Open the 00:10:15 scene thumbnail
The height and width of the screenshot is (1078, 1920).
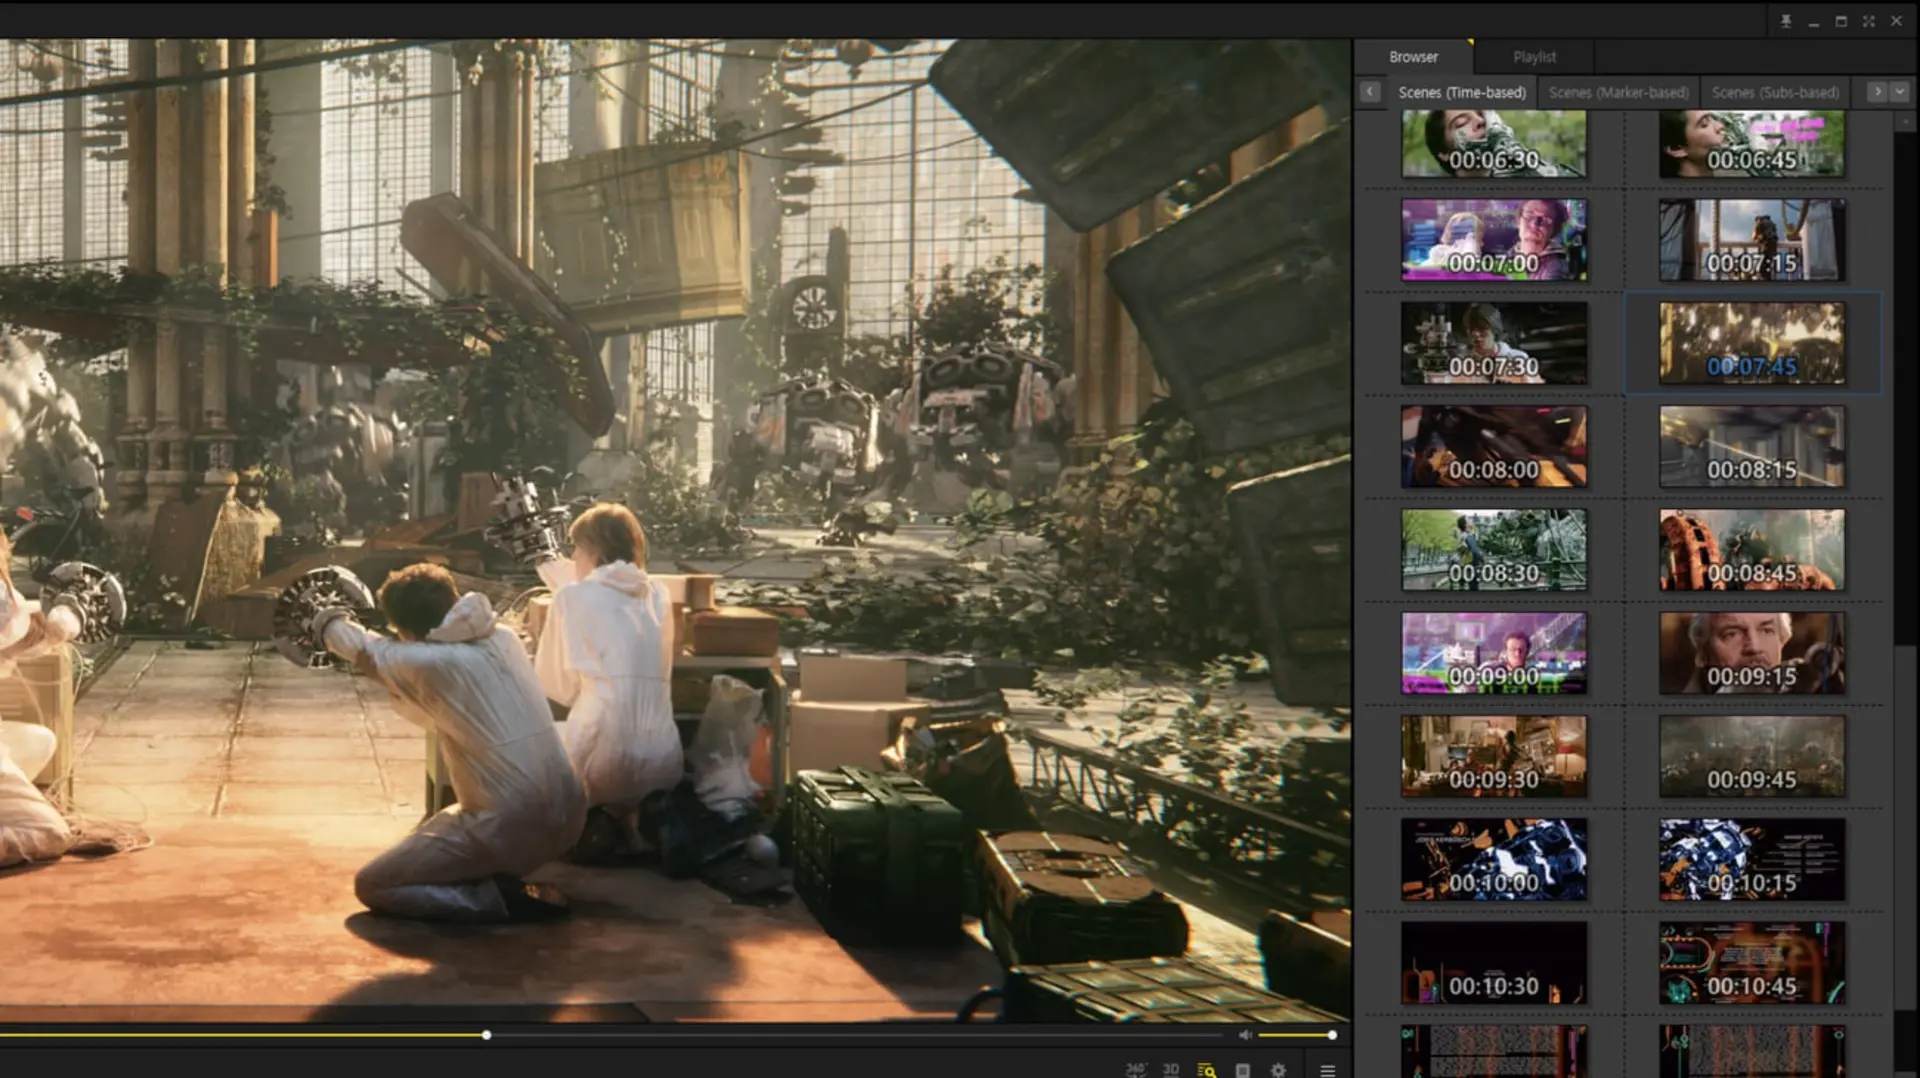pyautogui.click(x=1752, y=860)
